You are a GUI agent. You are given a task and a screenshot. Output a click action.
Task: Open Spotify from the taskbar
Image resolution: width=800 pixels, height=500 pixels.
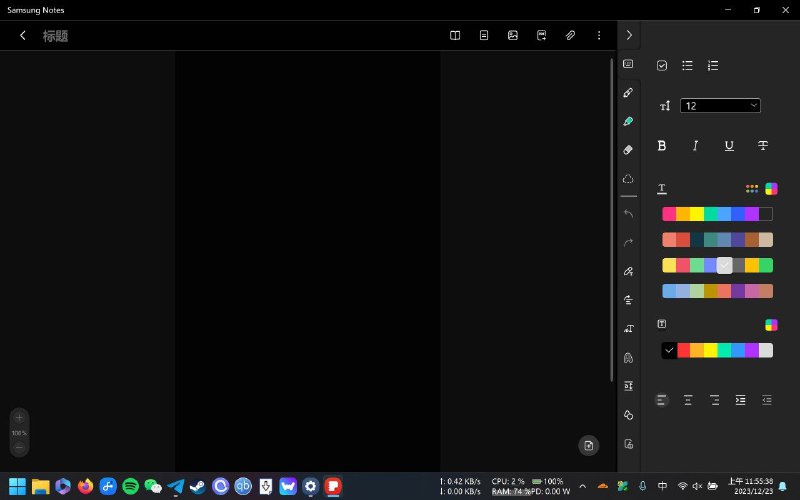point(130,486)
